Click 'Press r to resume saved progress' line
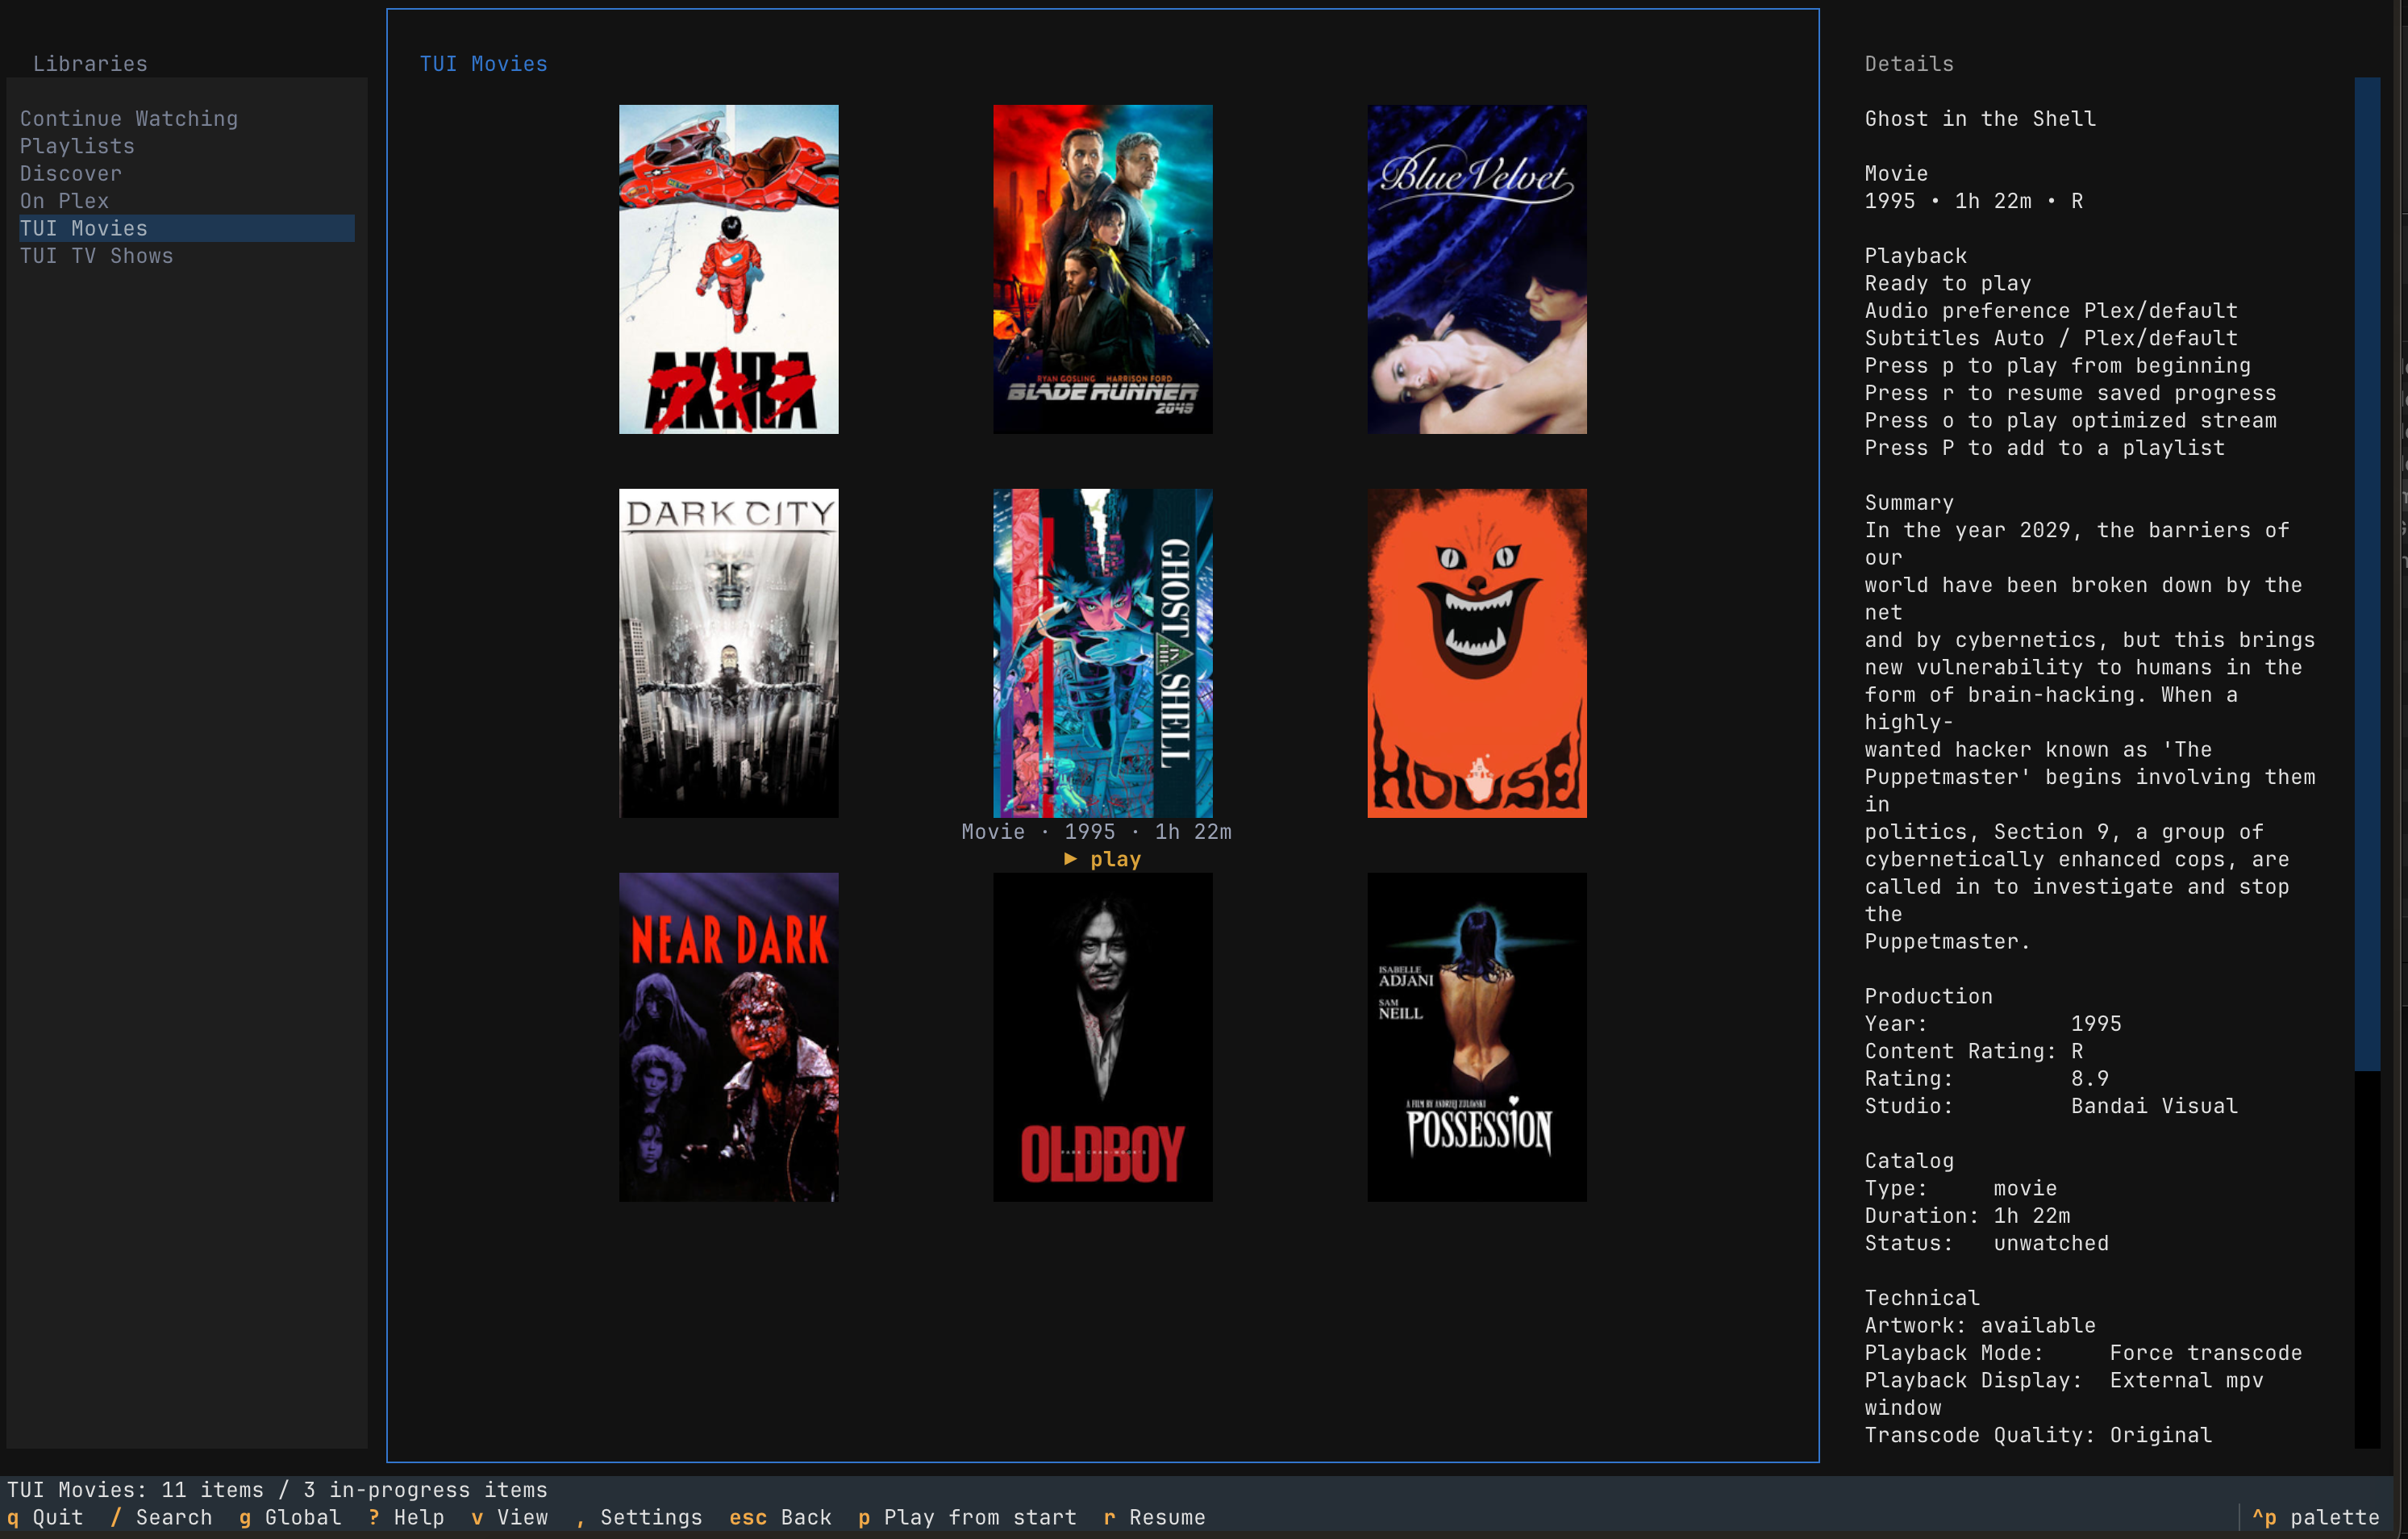This screenshot has height=1539, width=2408. pyautogui.click(x=2070, y=393)
